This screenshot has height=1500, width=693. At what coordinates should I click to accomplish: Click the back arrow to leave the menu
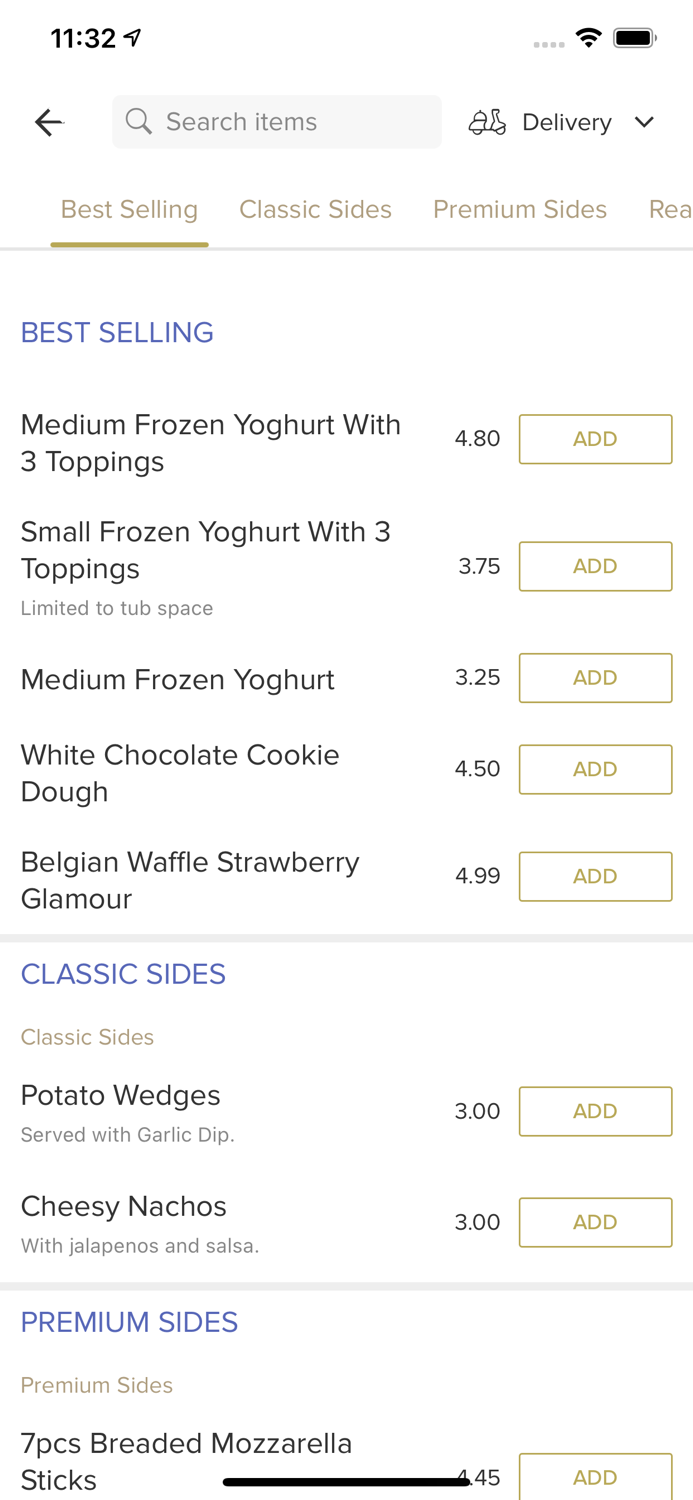click(x=47, y=121)
